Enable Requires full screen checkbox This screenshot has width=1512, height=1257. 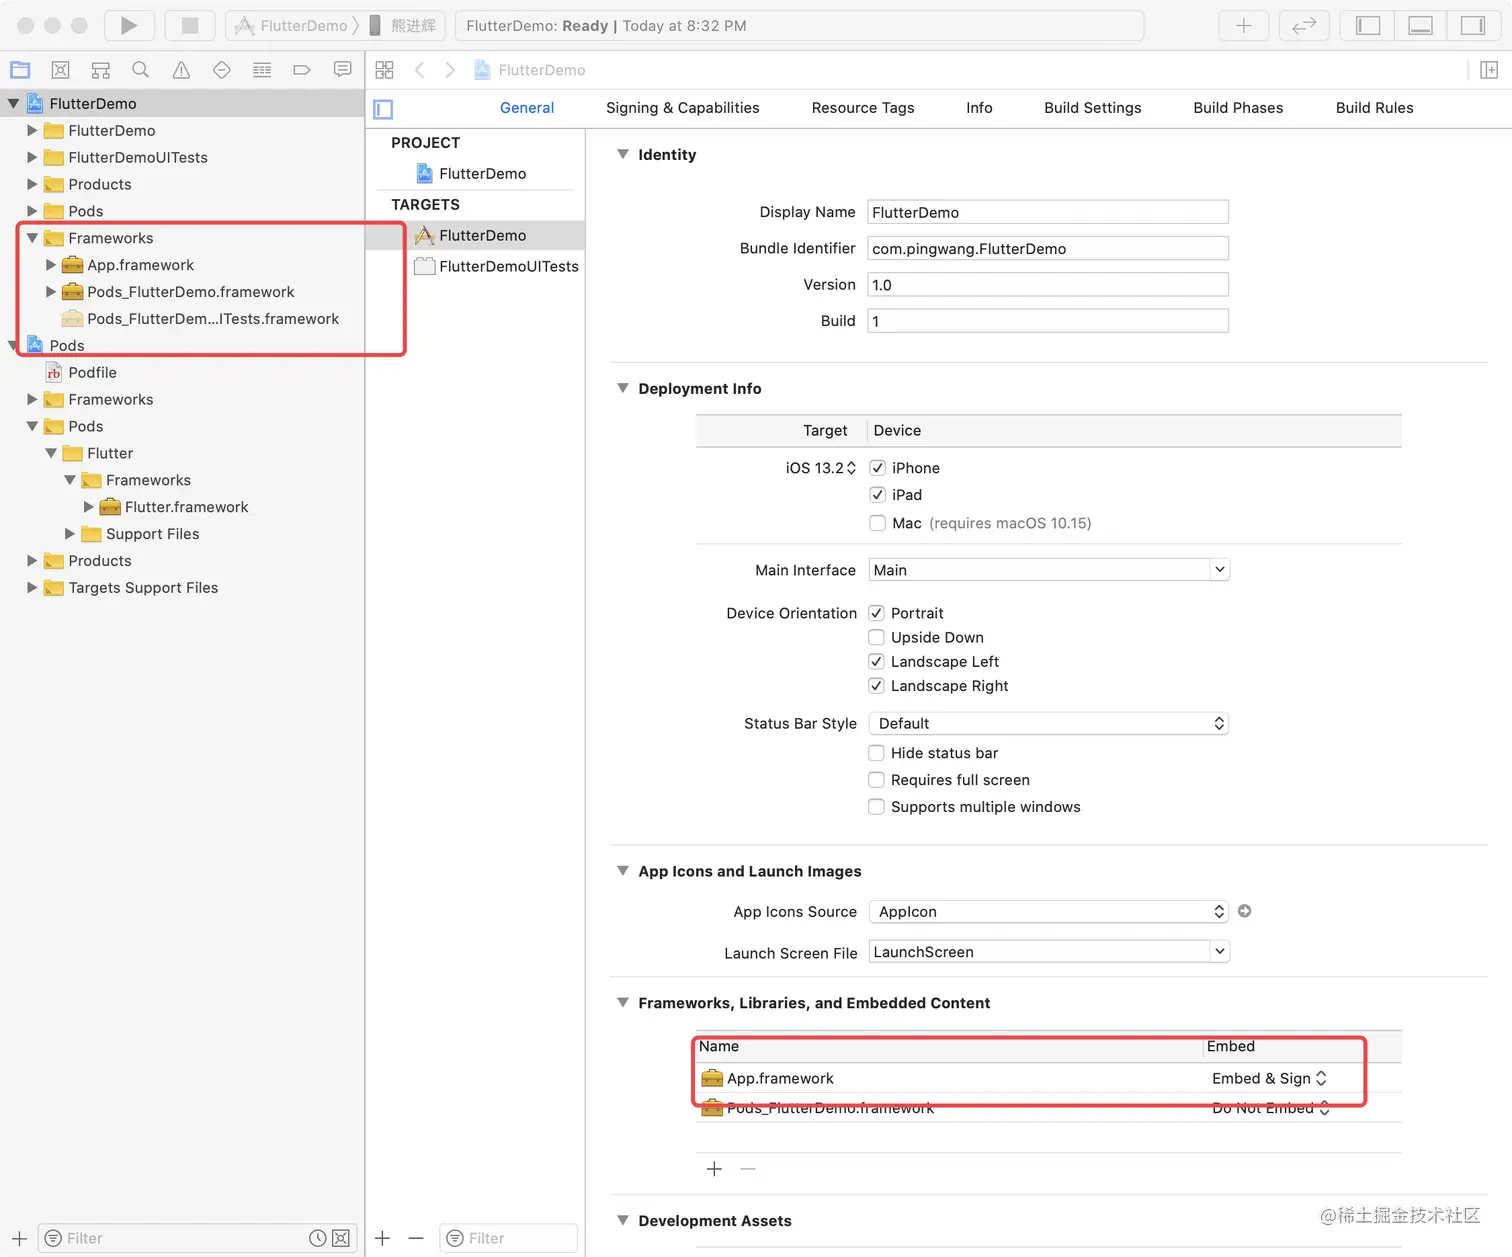(876, 780)
